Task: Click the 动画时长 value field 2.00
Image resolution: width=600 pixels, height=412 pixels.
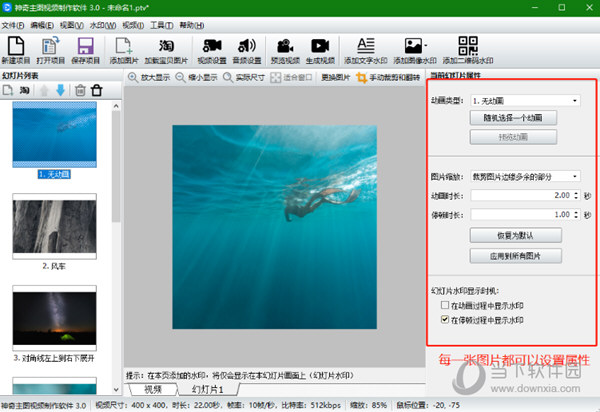Action: click(522, 195)
